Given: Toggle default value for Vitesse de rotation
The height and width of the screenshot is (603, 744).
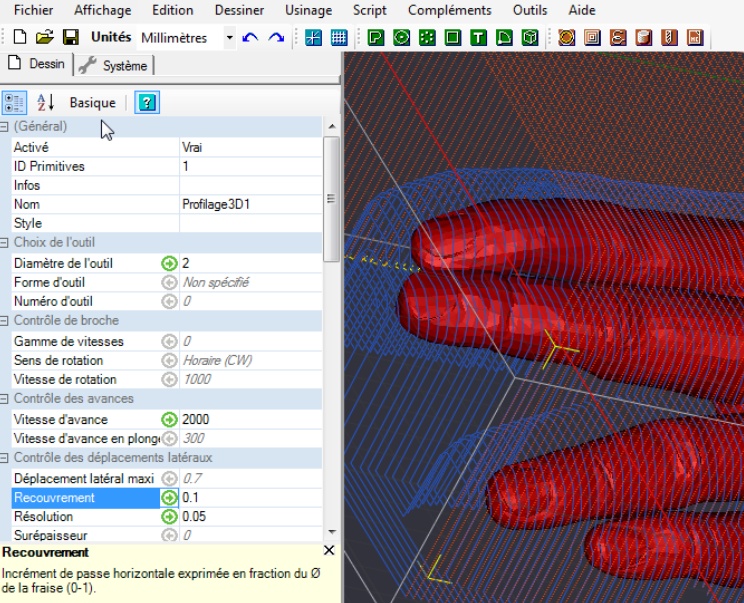Looking at the screenshot, I should tap(169, 379).
